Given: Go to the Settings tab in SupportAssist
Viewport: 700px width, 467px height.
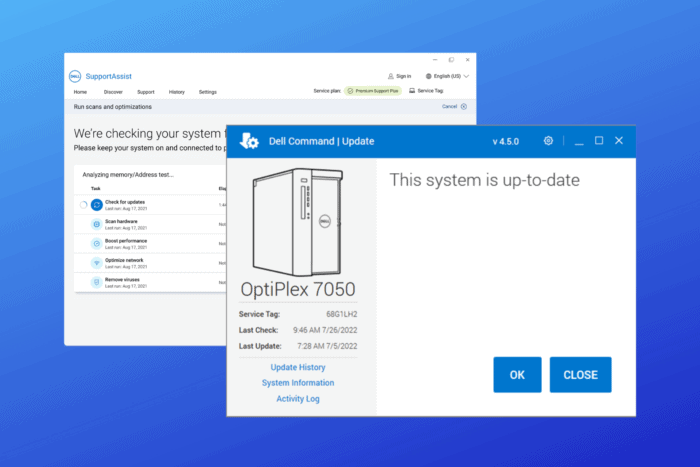Looking at the screenshot, I should coord(208,92).
